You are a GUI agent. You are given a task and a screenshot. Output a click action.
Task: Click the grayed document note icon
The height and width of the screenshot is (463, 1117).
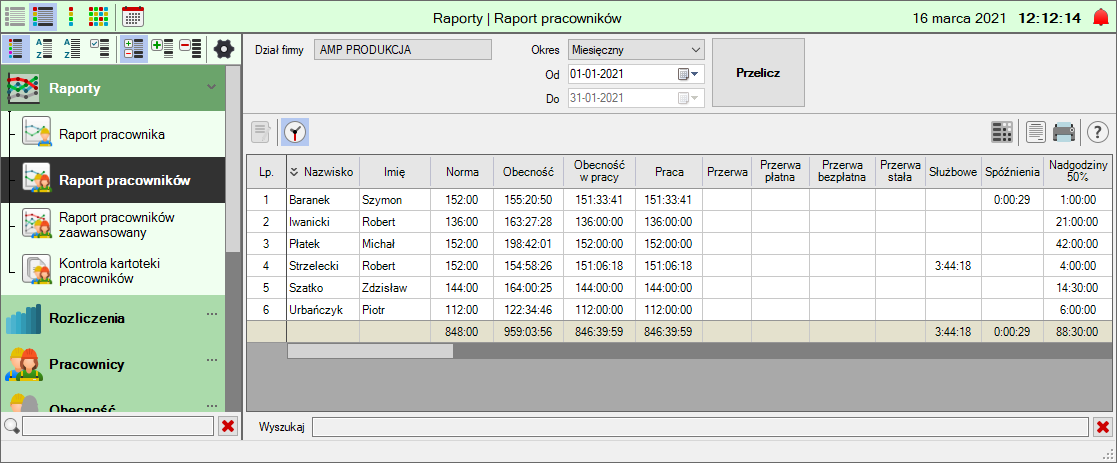261,132
